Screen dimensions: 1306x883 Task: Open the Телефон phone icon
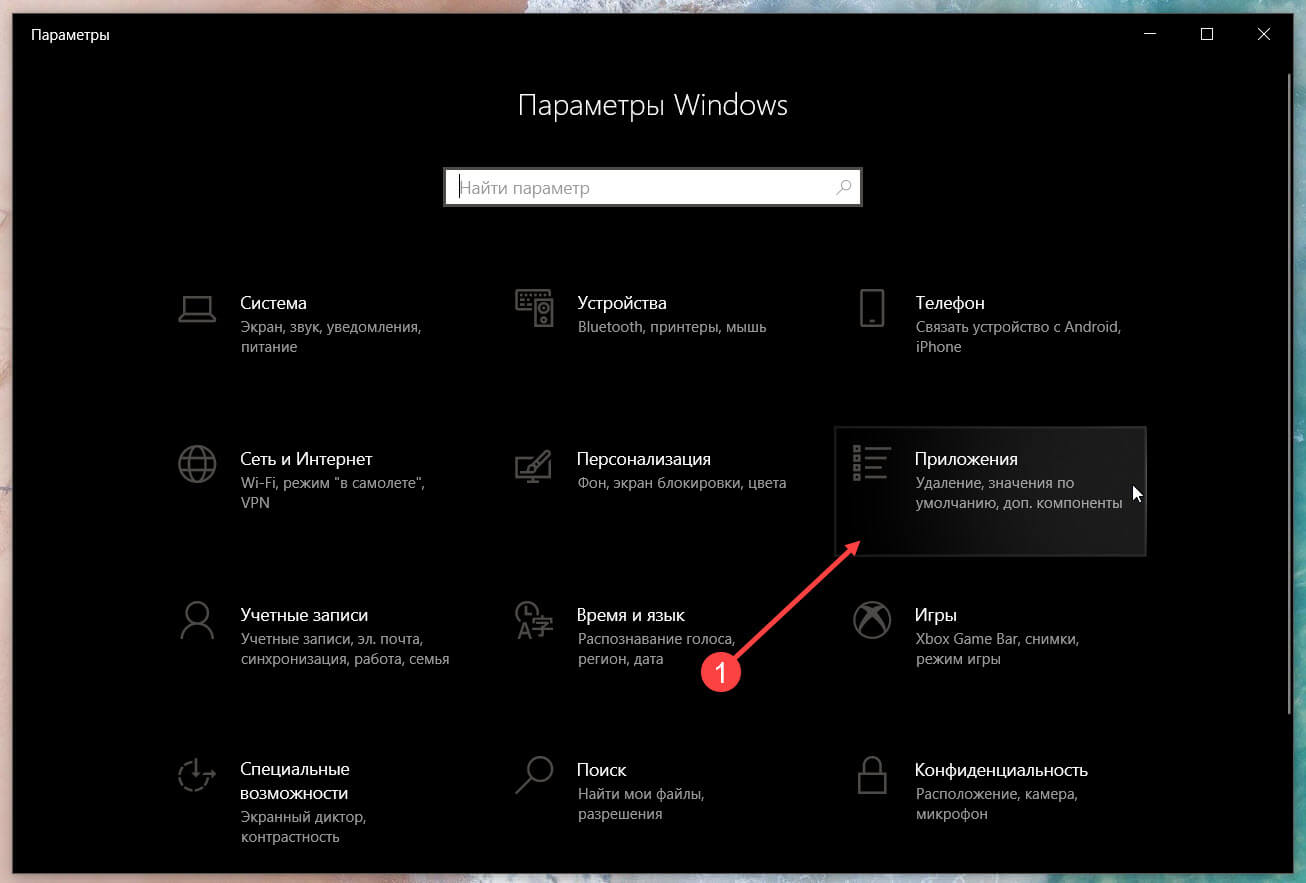pyautogui.click(x=872, y=308)
